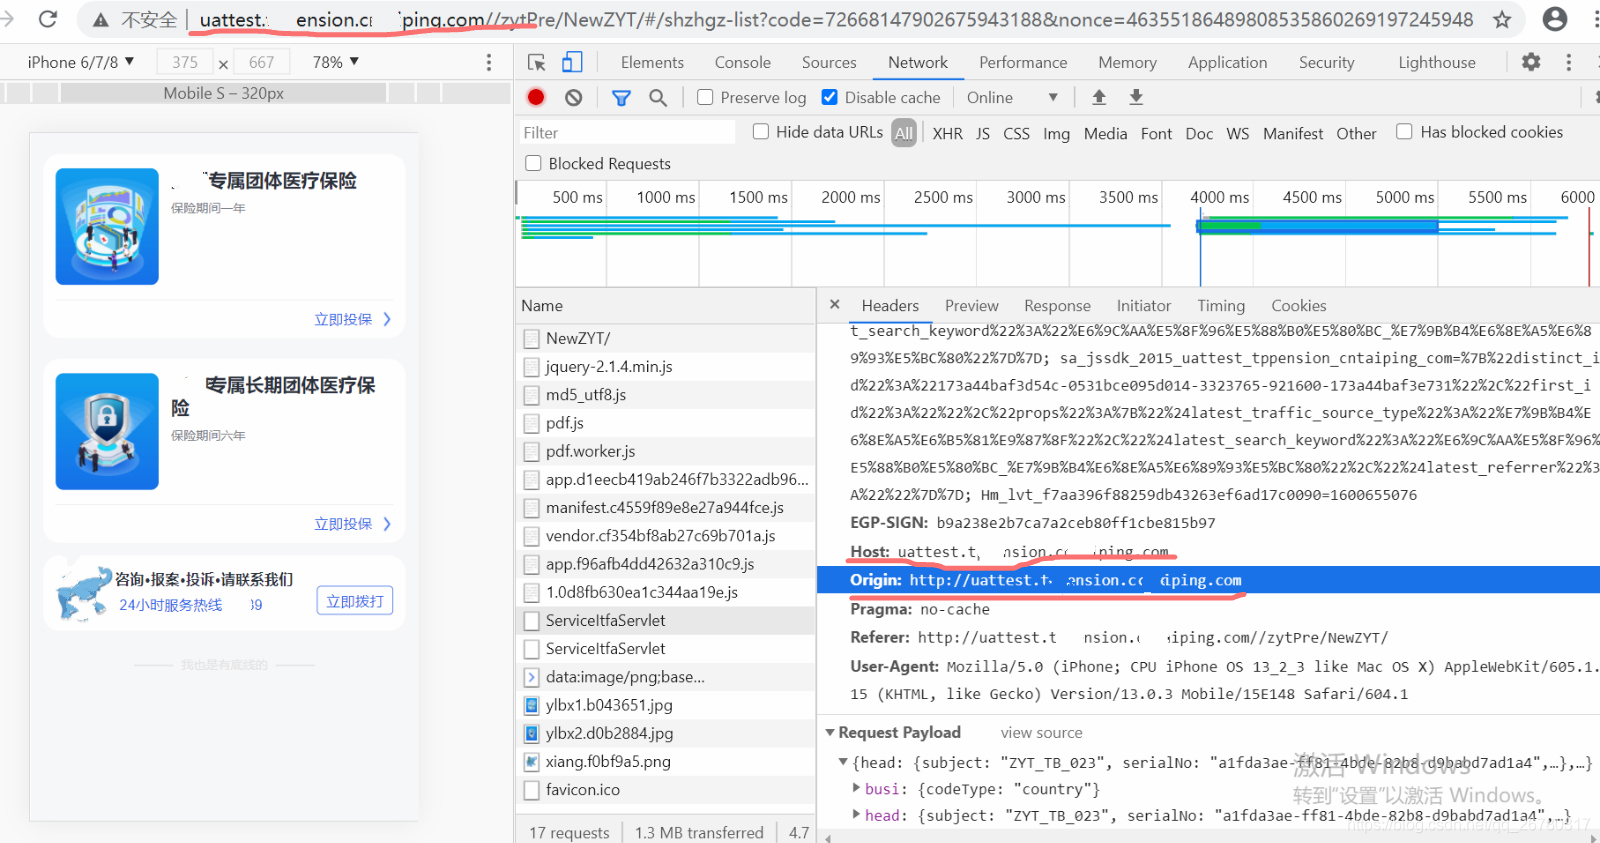Click in the network Filter input field

(627, 133)
